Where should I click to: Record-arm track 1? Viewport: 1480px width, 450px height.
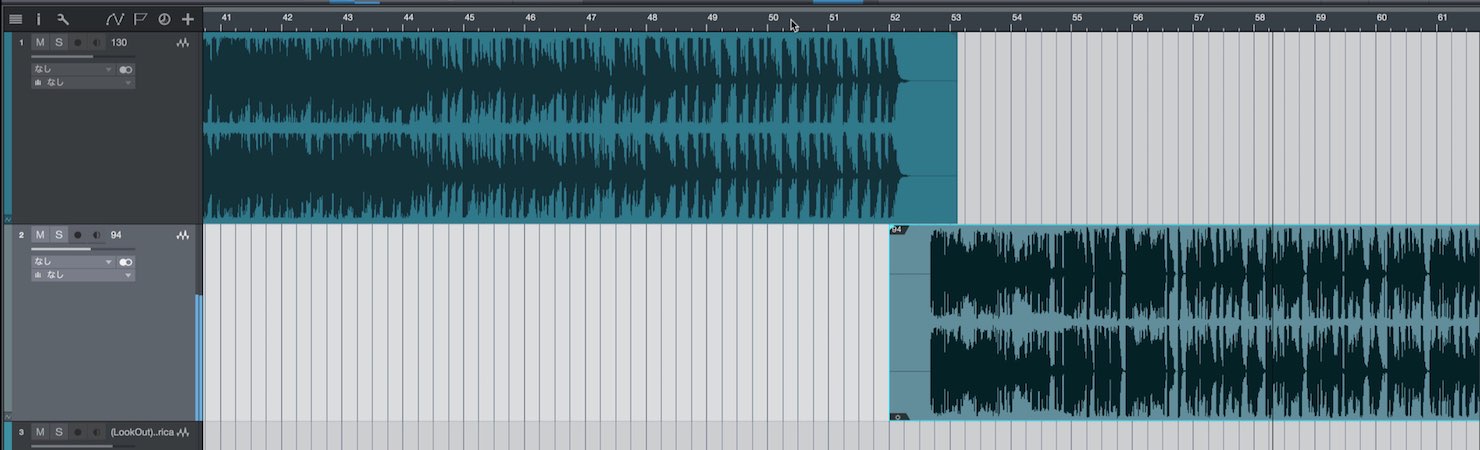pyautogui.click(x=78, y=42)
